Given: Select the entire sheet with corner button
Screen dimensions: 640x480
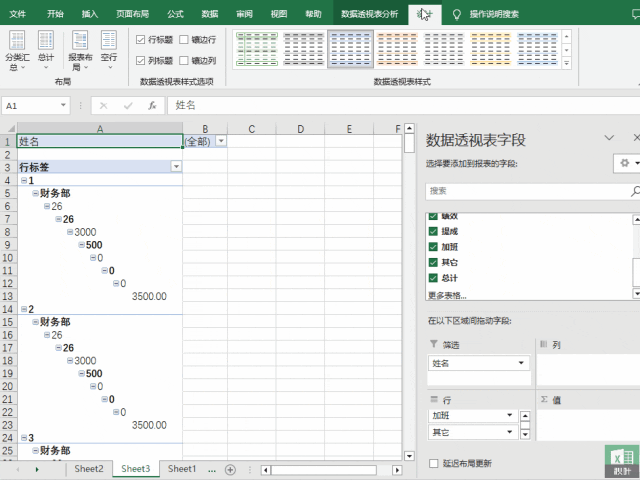Looking at the screenshot, I should coord(9,129).
